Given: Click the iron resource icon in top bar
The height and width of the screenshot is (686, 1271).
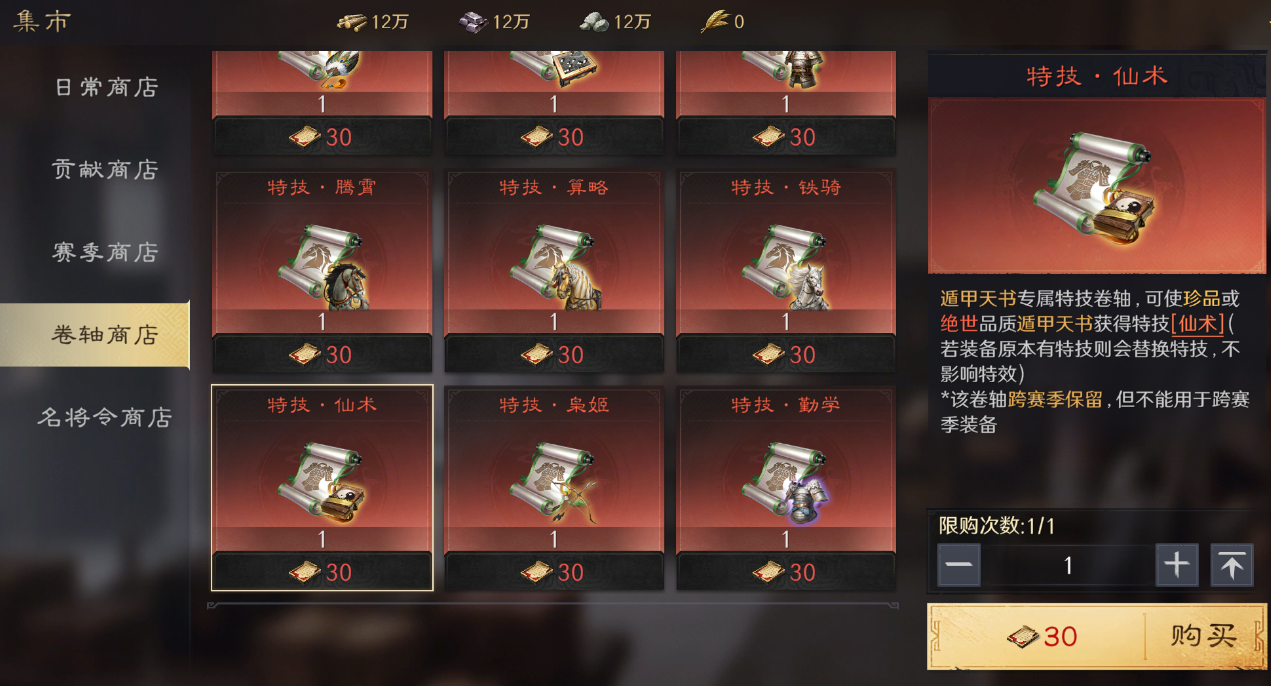Looking at the screenshot, I should [x=472, y=21].
